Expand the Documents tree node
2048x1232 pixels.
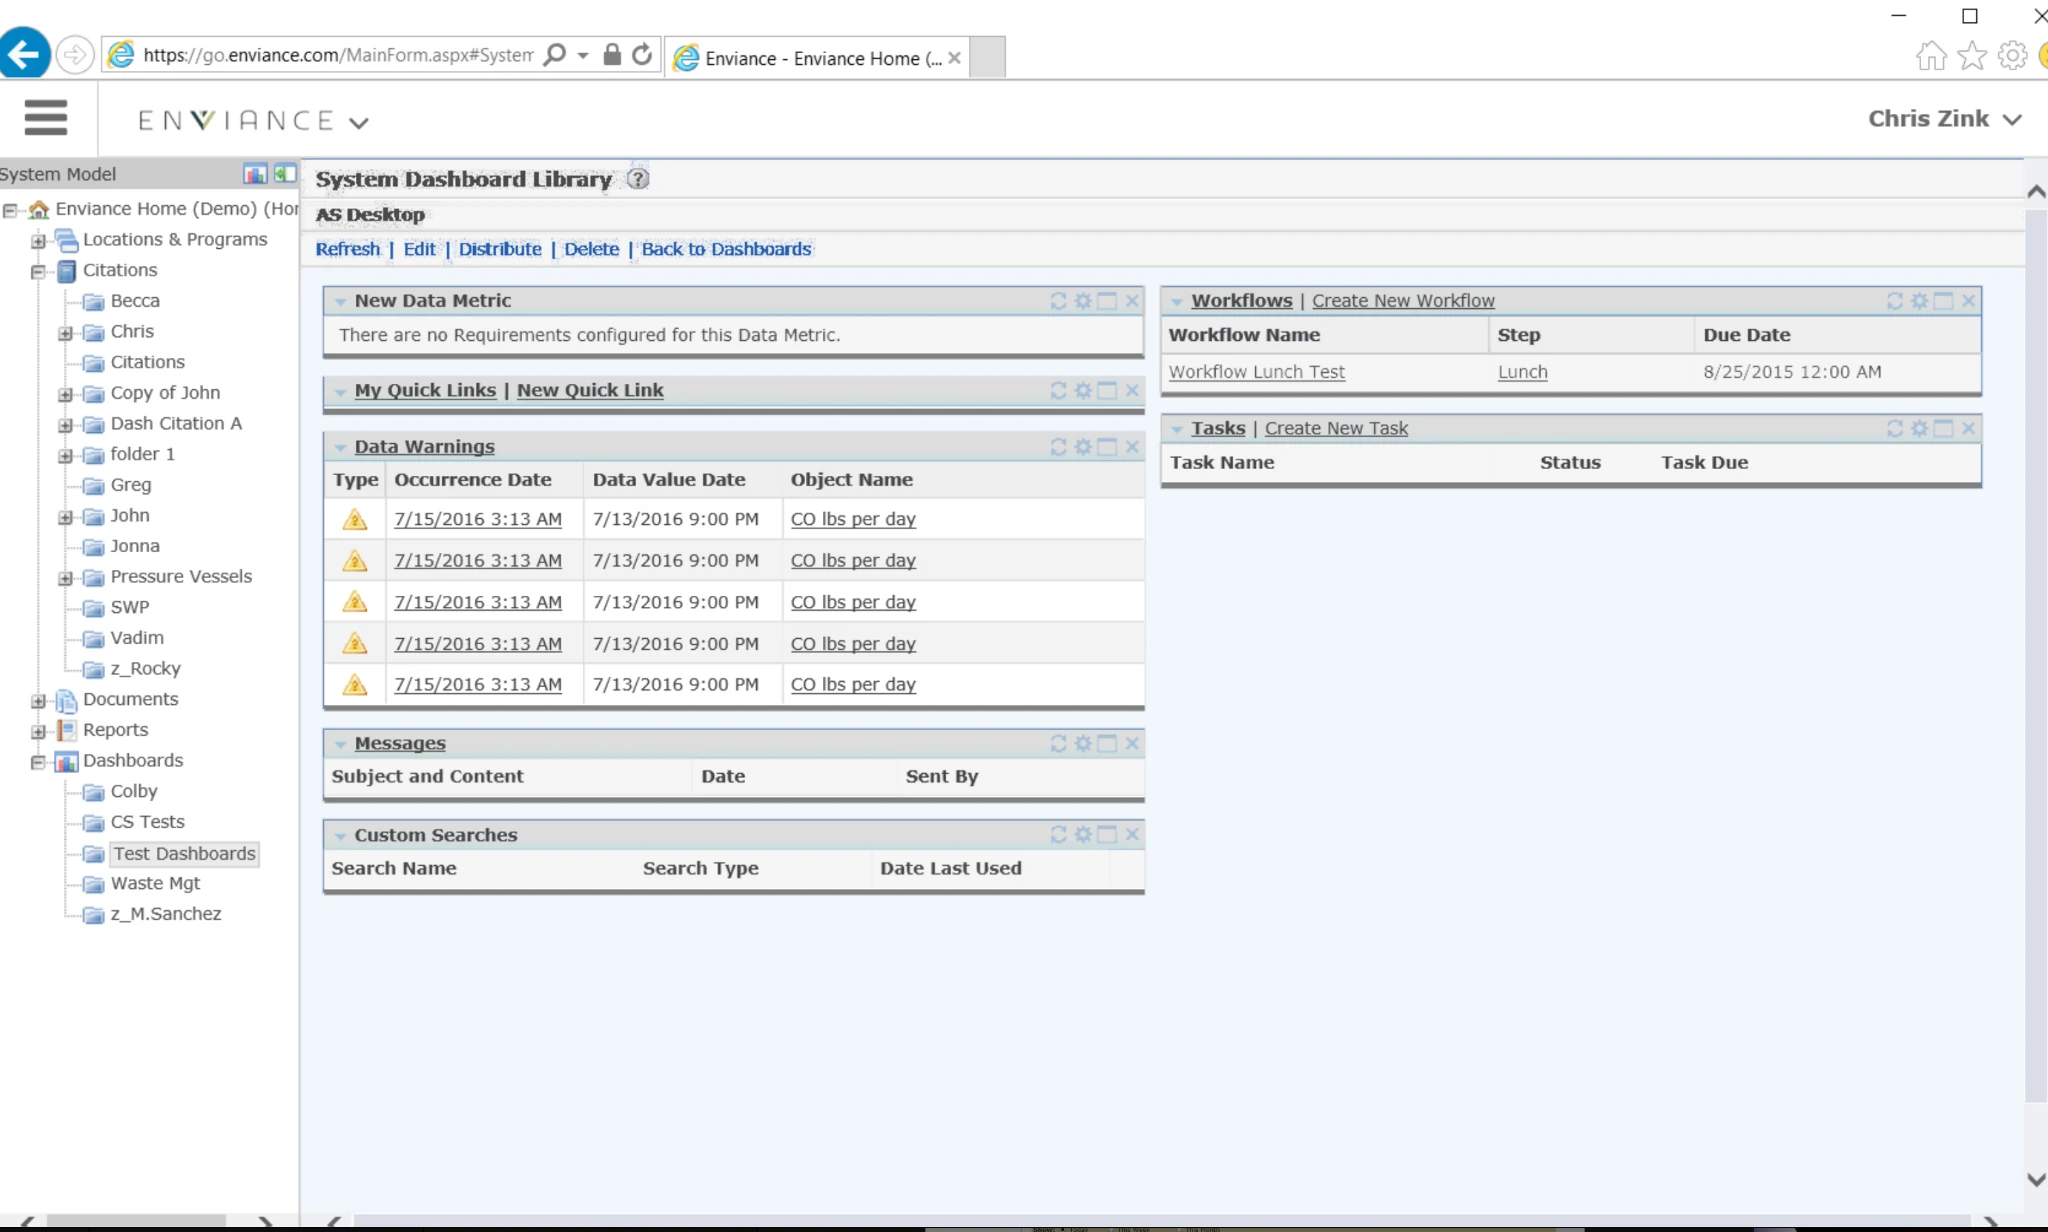pos(38,701)
